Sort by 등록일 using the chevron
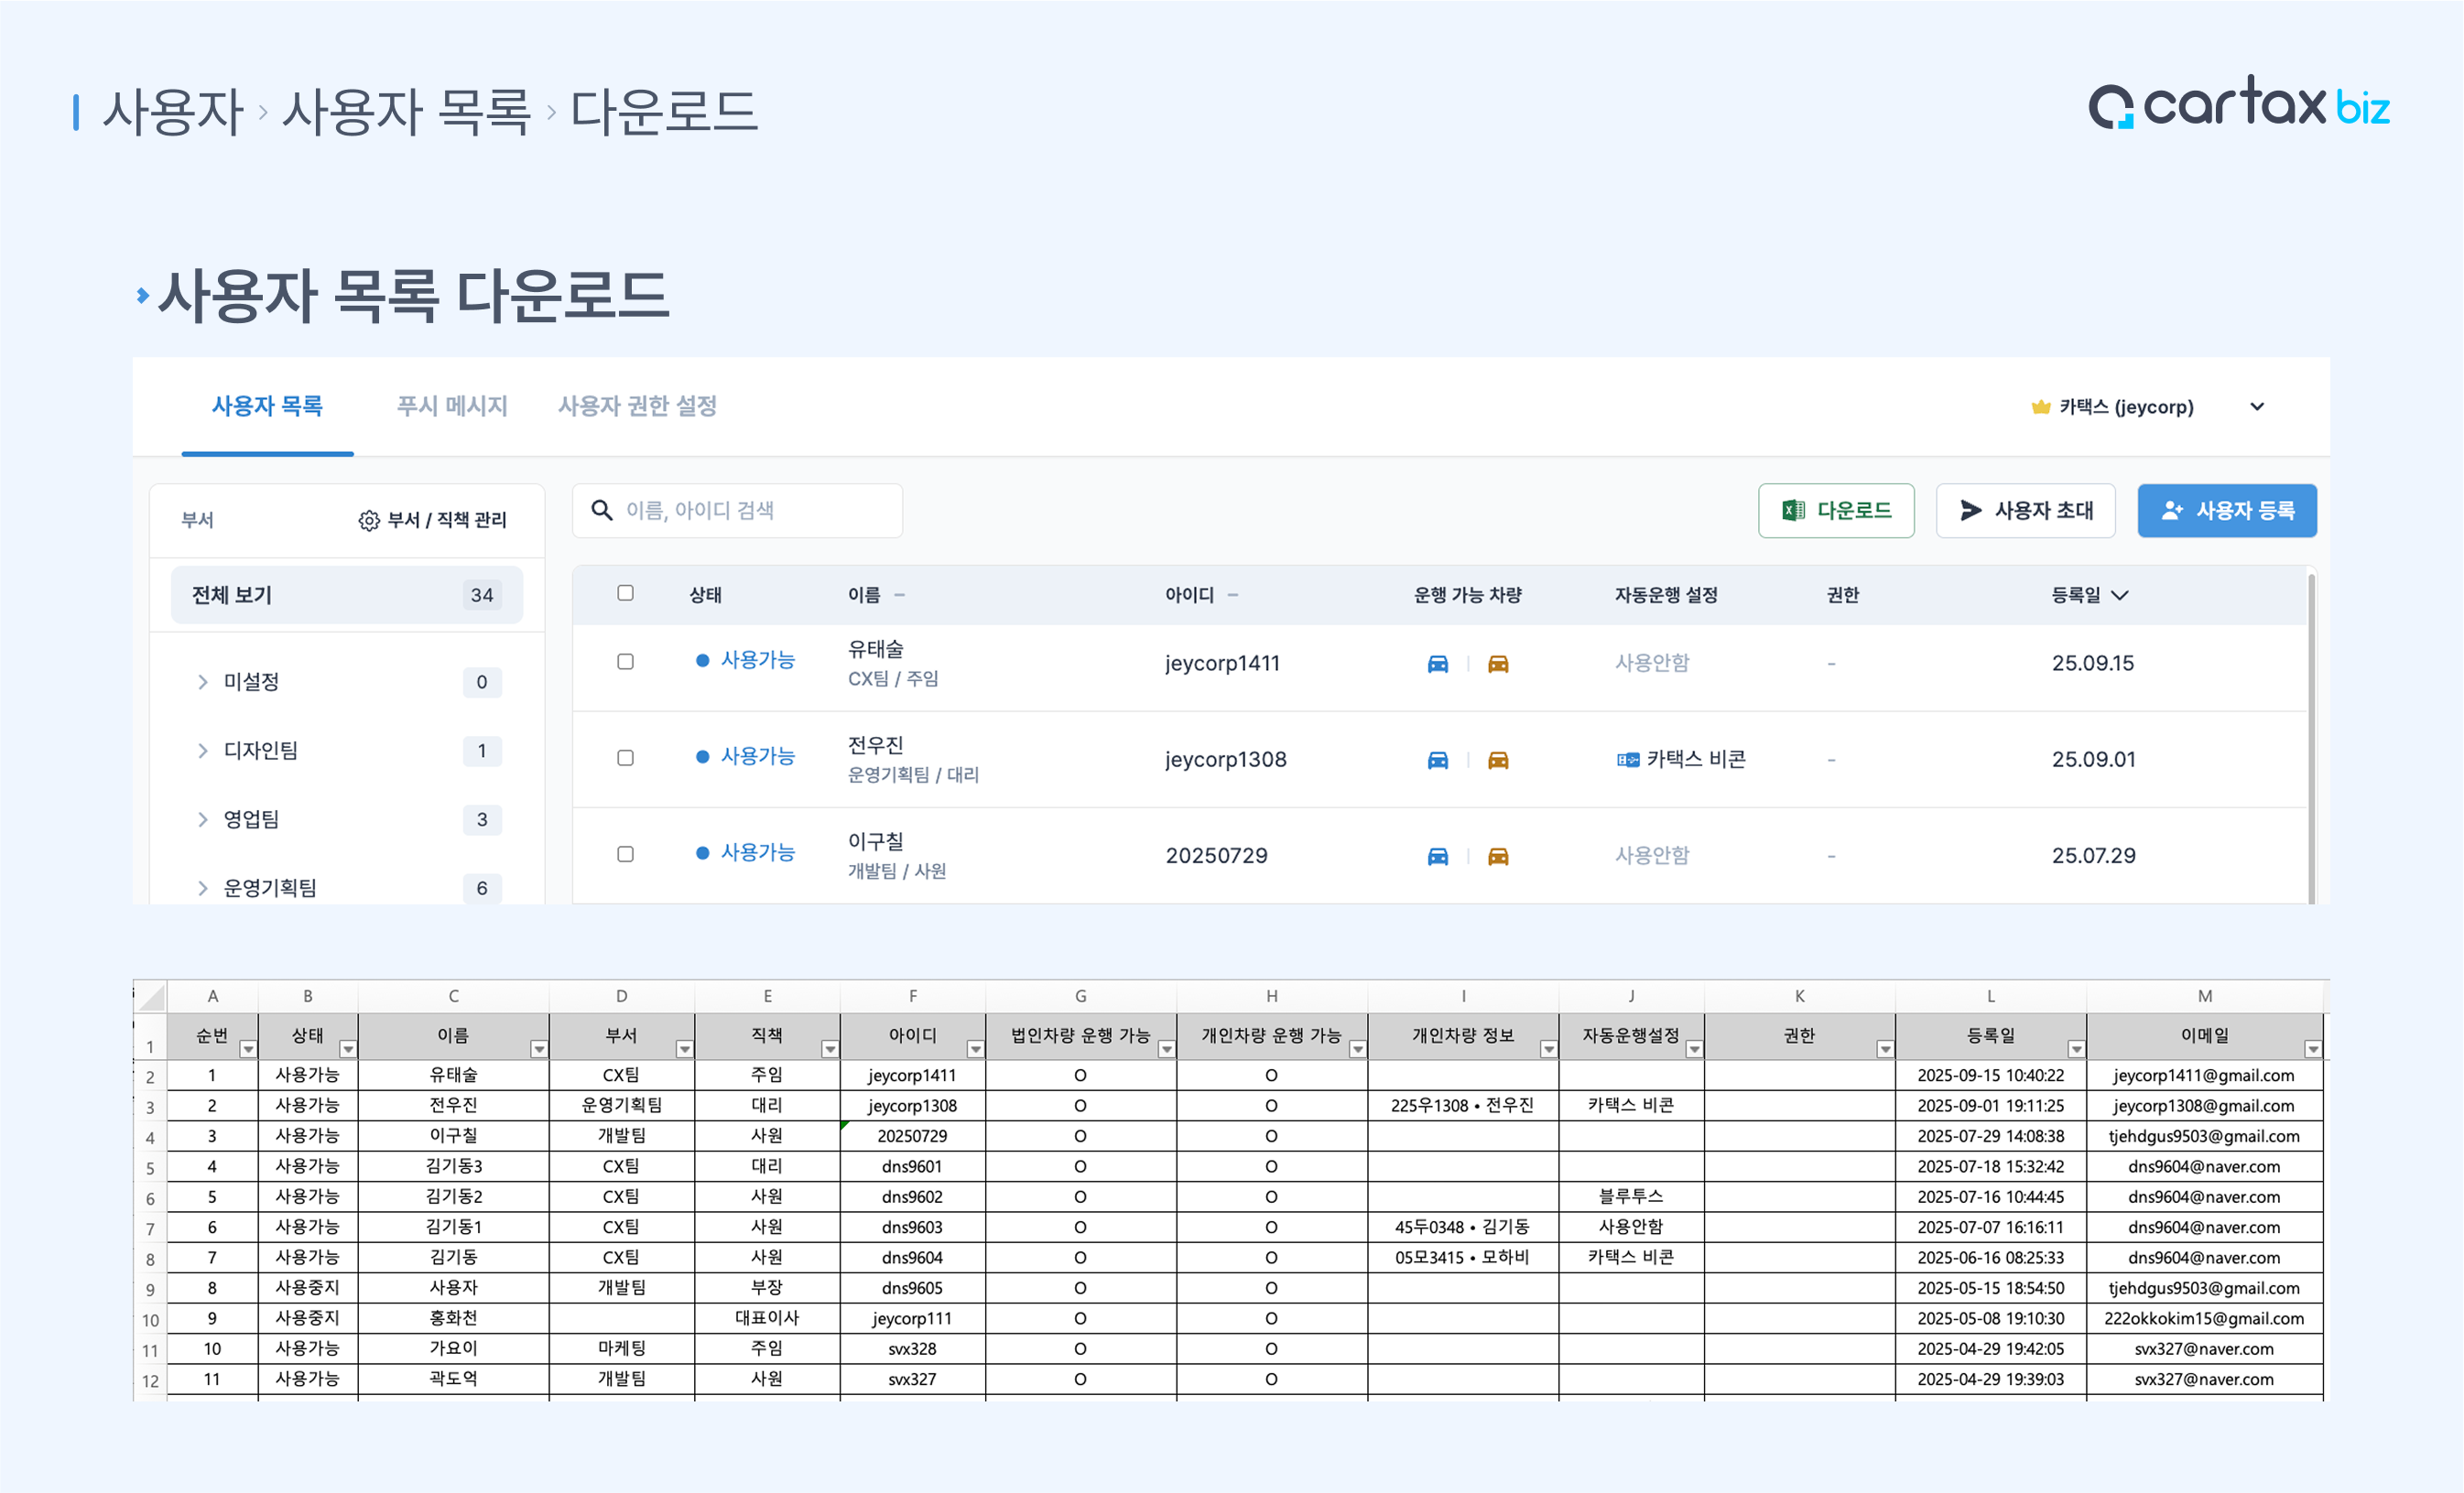2464x1493 pixels. pyautogui.click(x=2120, y=595)
